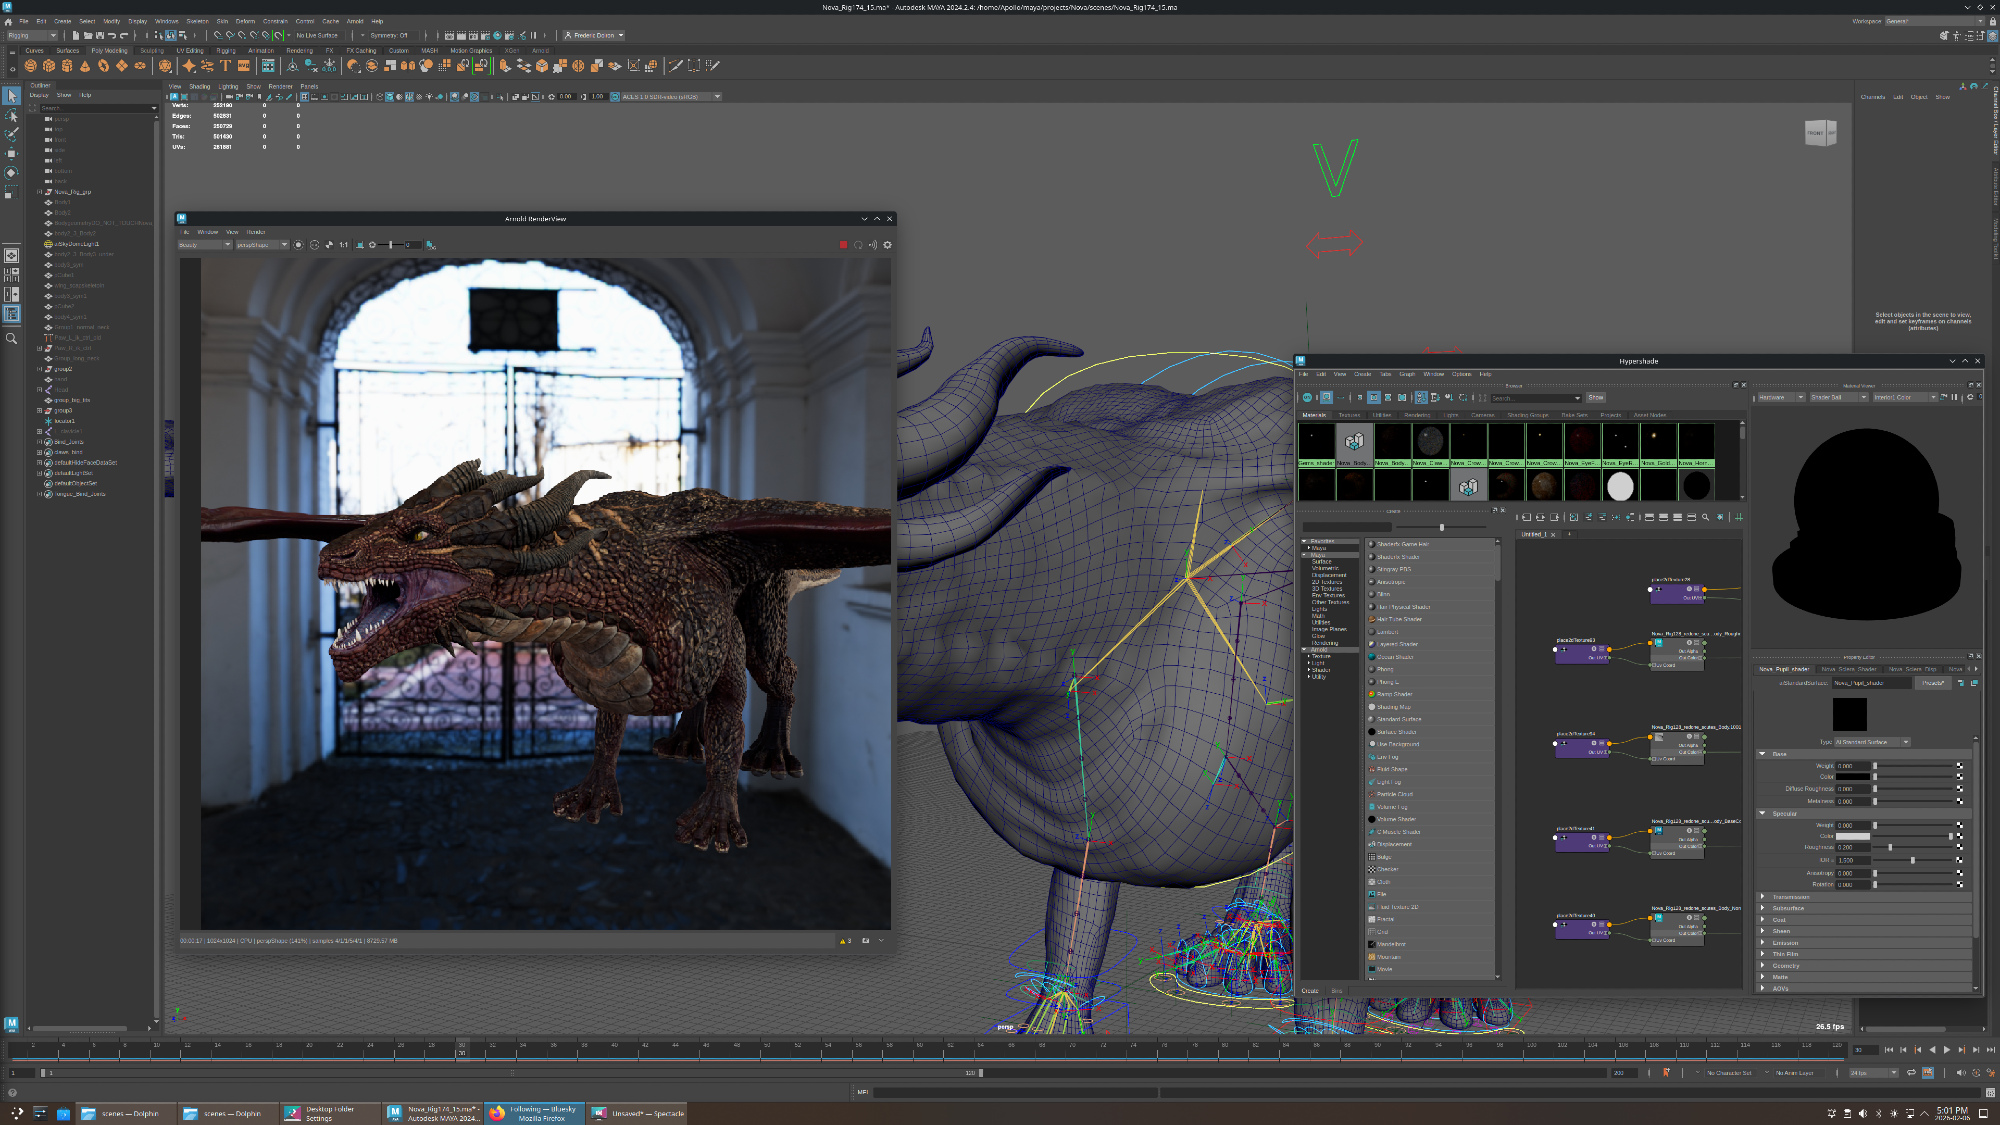Image resolution: width=2000 pixels, height=1125 pixels.
Task: Click the Show button next to Hypershade search
Action: (1595, 397)
